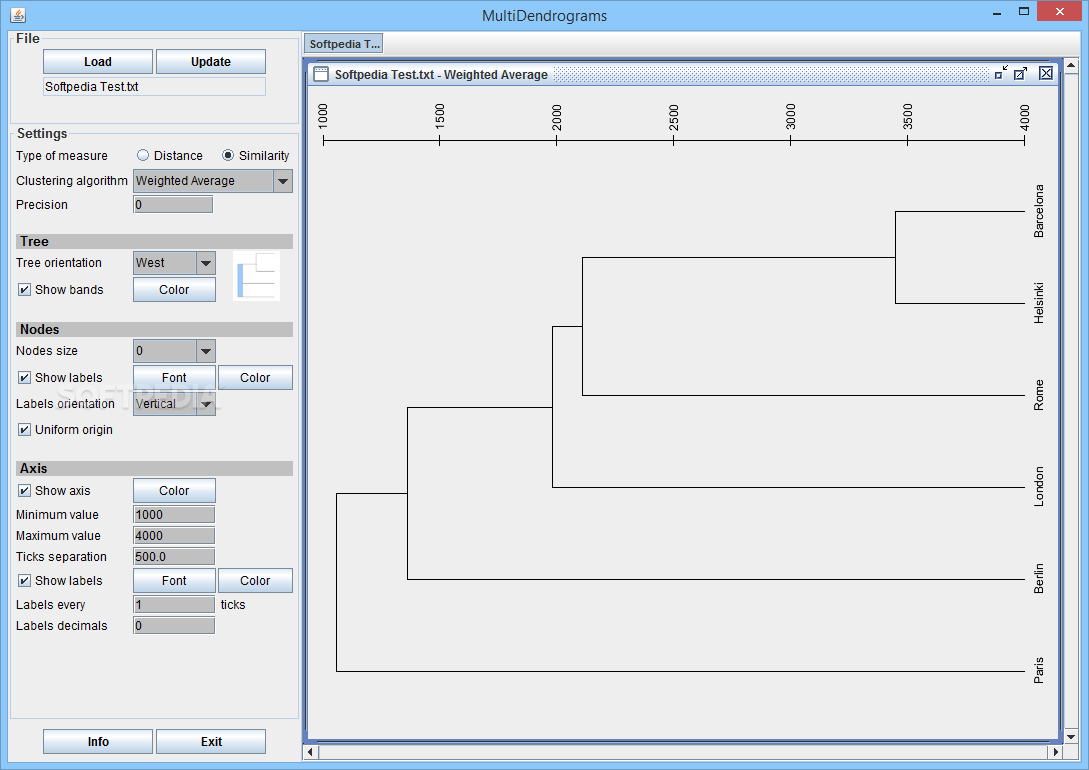Screen dimensions: 1089x770
Task: Open Nodes size dropdown
Action: click(206, 351)
